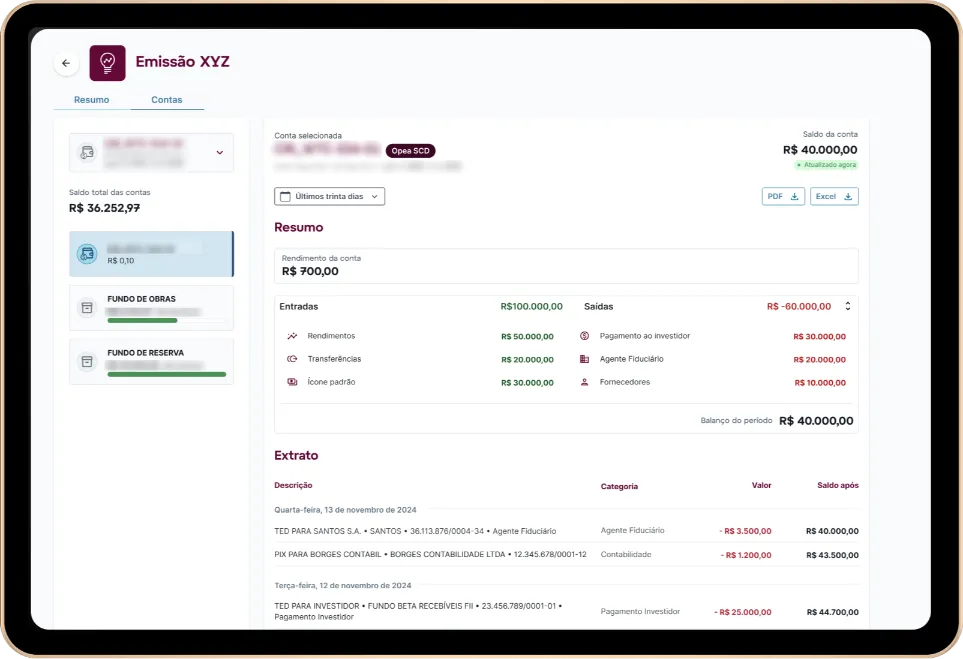Viewport: 963px width, 659px height.
Task: Expand the account selector chevron
Action: coord(220,152)
